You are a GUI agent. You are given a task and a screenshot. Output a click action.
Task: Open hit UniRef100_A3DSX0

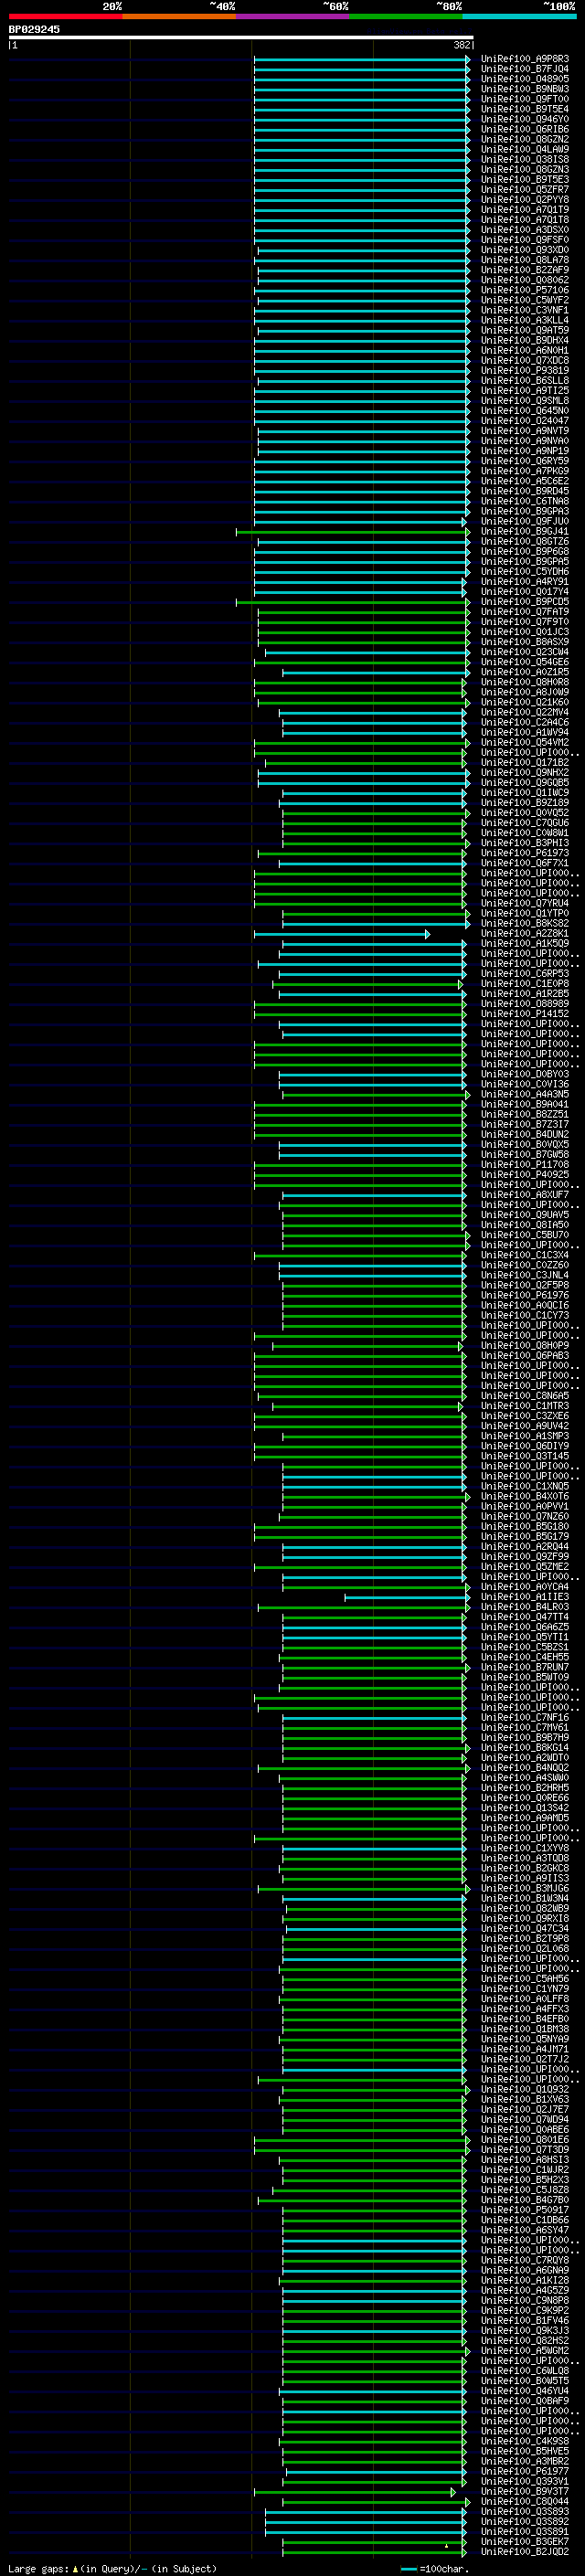coord(525,230)
